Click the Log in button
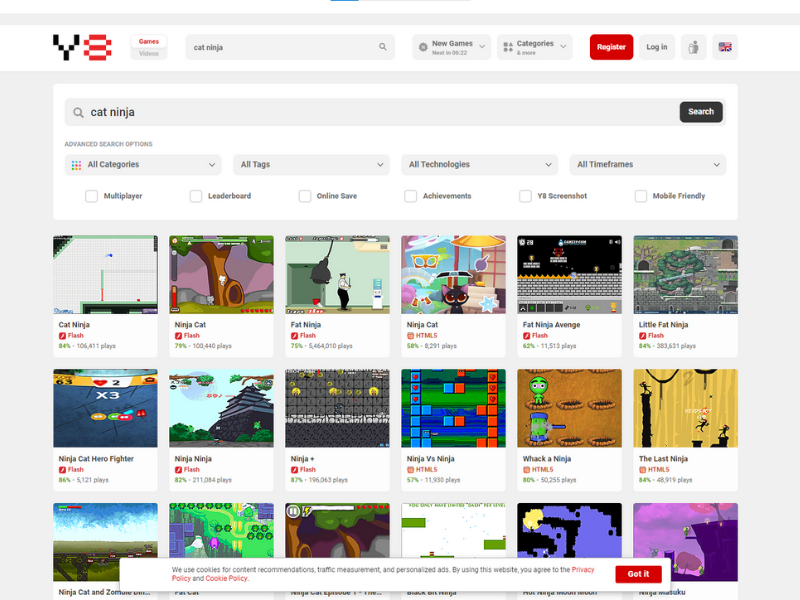 [657, 47]
